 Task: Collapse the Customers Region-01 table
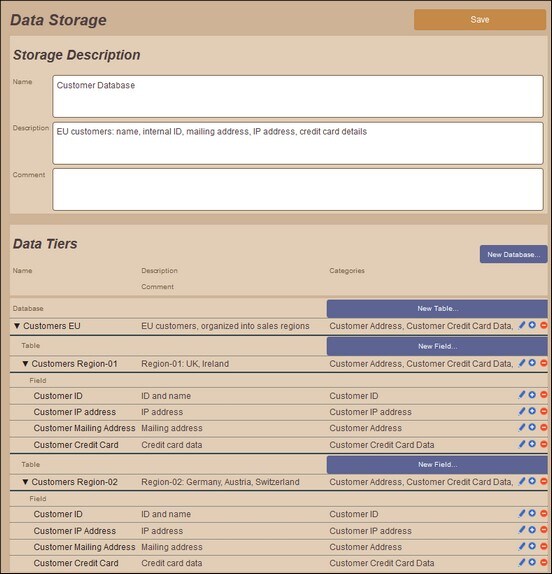point(25,364)
